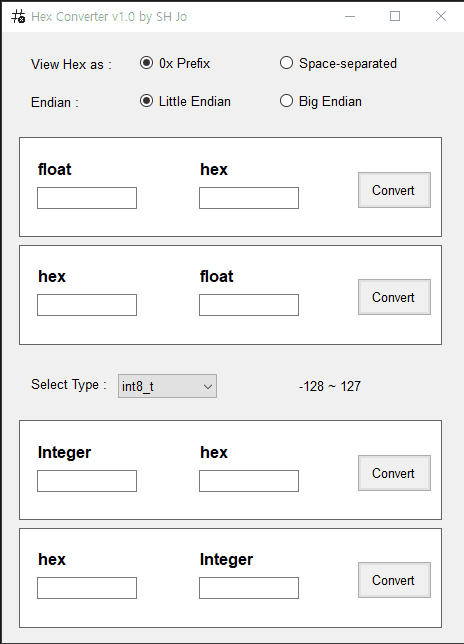
Task: Click Convert in the Integer-to-hex section
Action: pyautogui.click(x=394, y=473)
